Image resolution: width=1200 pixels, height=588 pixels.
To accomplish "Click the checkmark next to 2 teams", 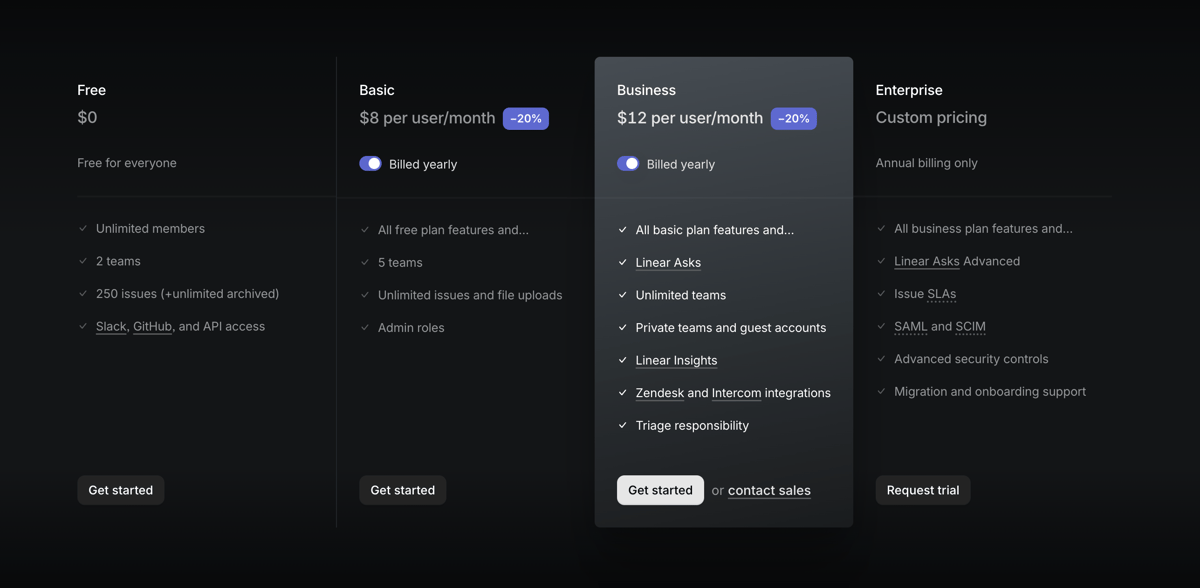I will (83, 261).
